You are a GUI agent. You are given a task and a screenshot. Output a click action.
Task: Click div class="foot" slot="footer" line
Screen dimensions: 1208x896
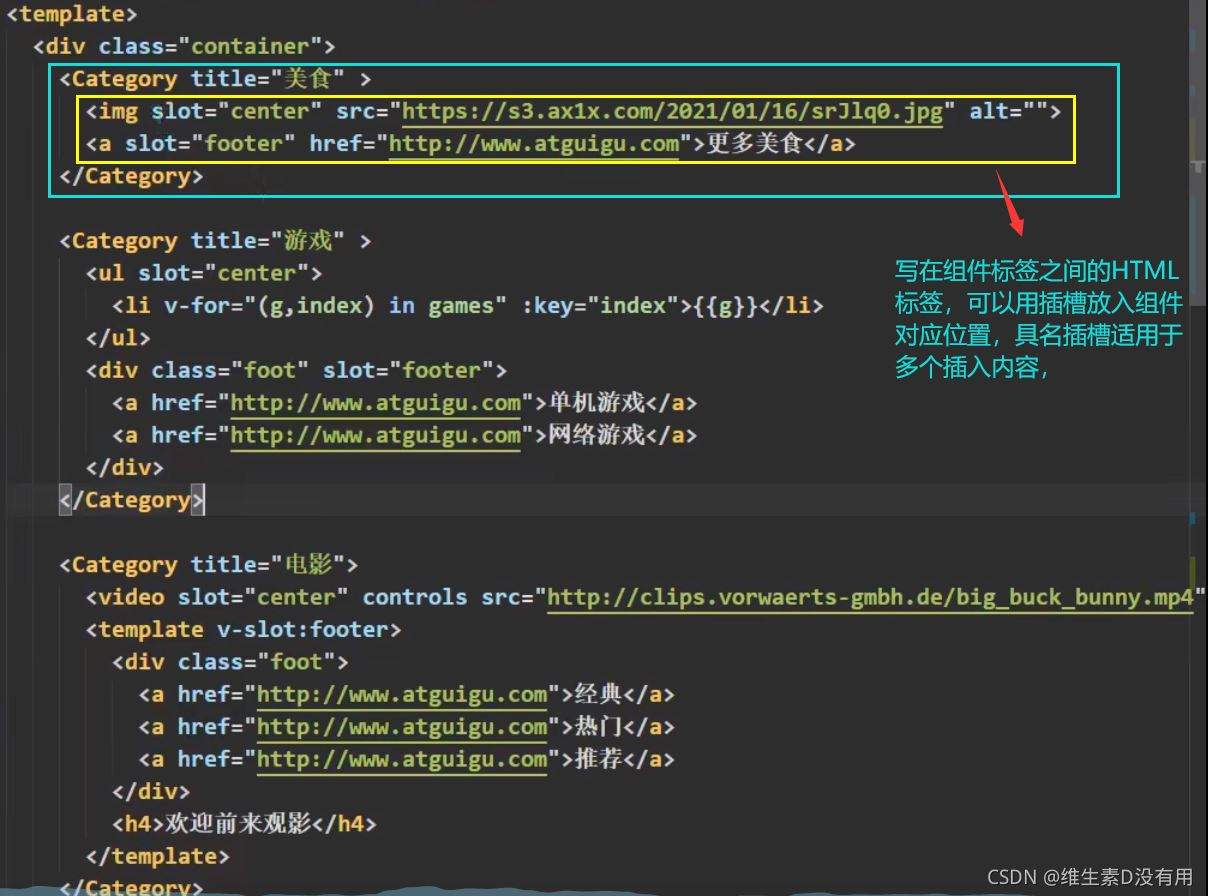pyautogui.click(x=296, y=370)
